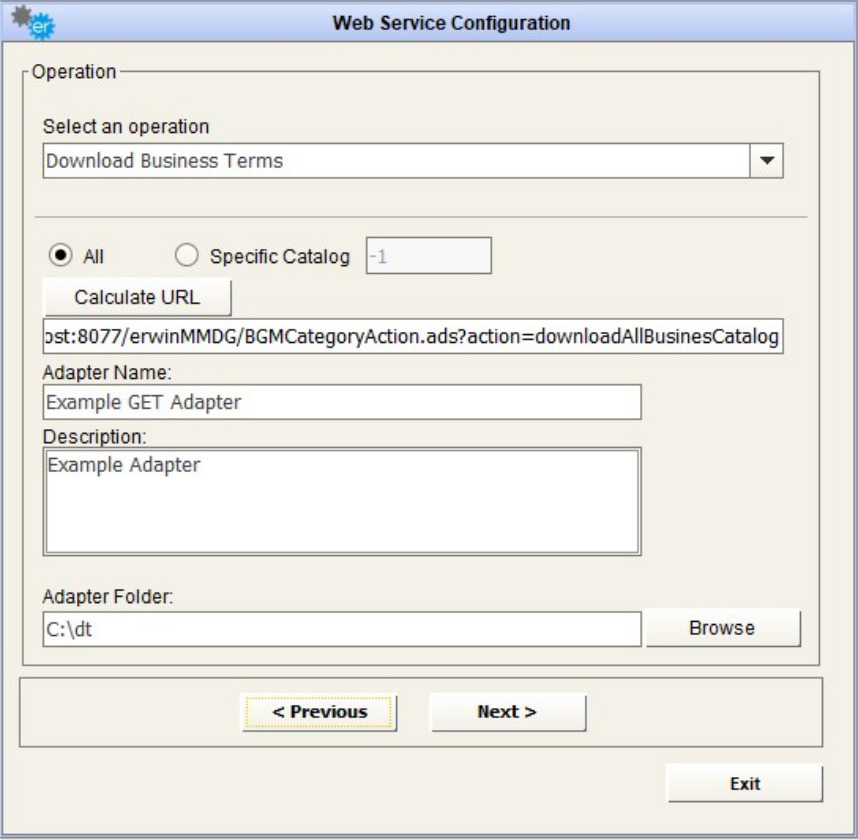Click the catalog ID field showing -1
The image size is (858, 840).
pyautogui.click(x=430, y=256)
